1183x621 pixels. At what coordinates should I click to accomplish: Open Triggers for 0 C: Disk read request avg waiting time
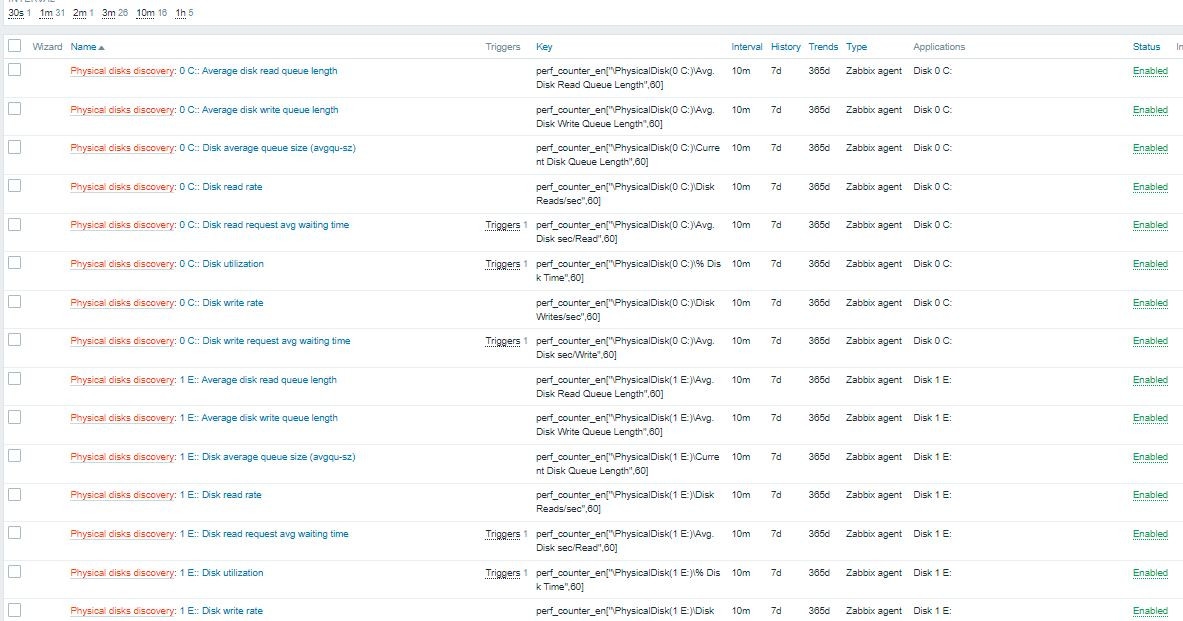point(503,225)
